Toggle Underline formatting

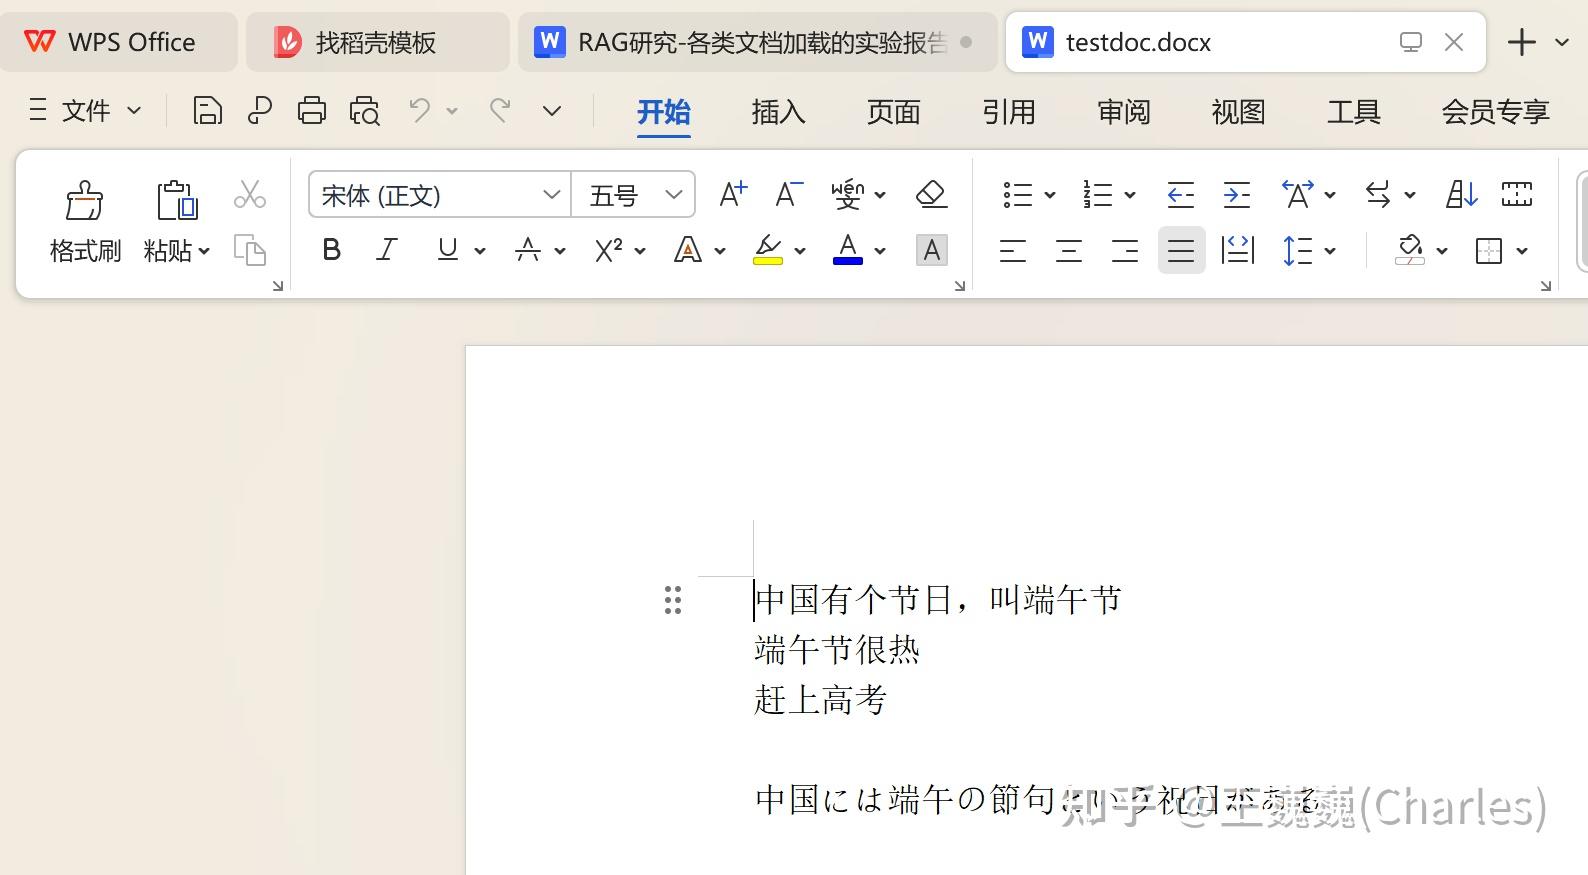[448, 250]
